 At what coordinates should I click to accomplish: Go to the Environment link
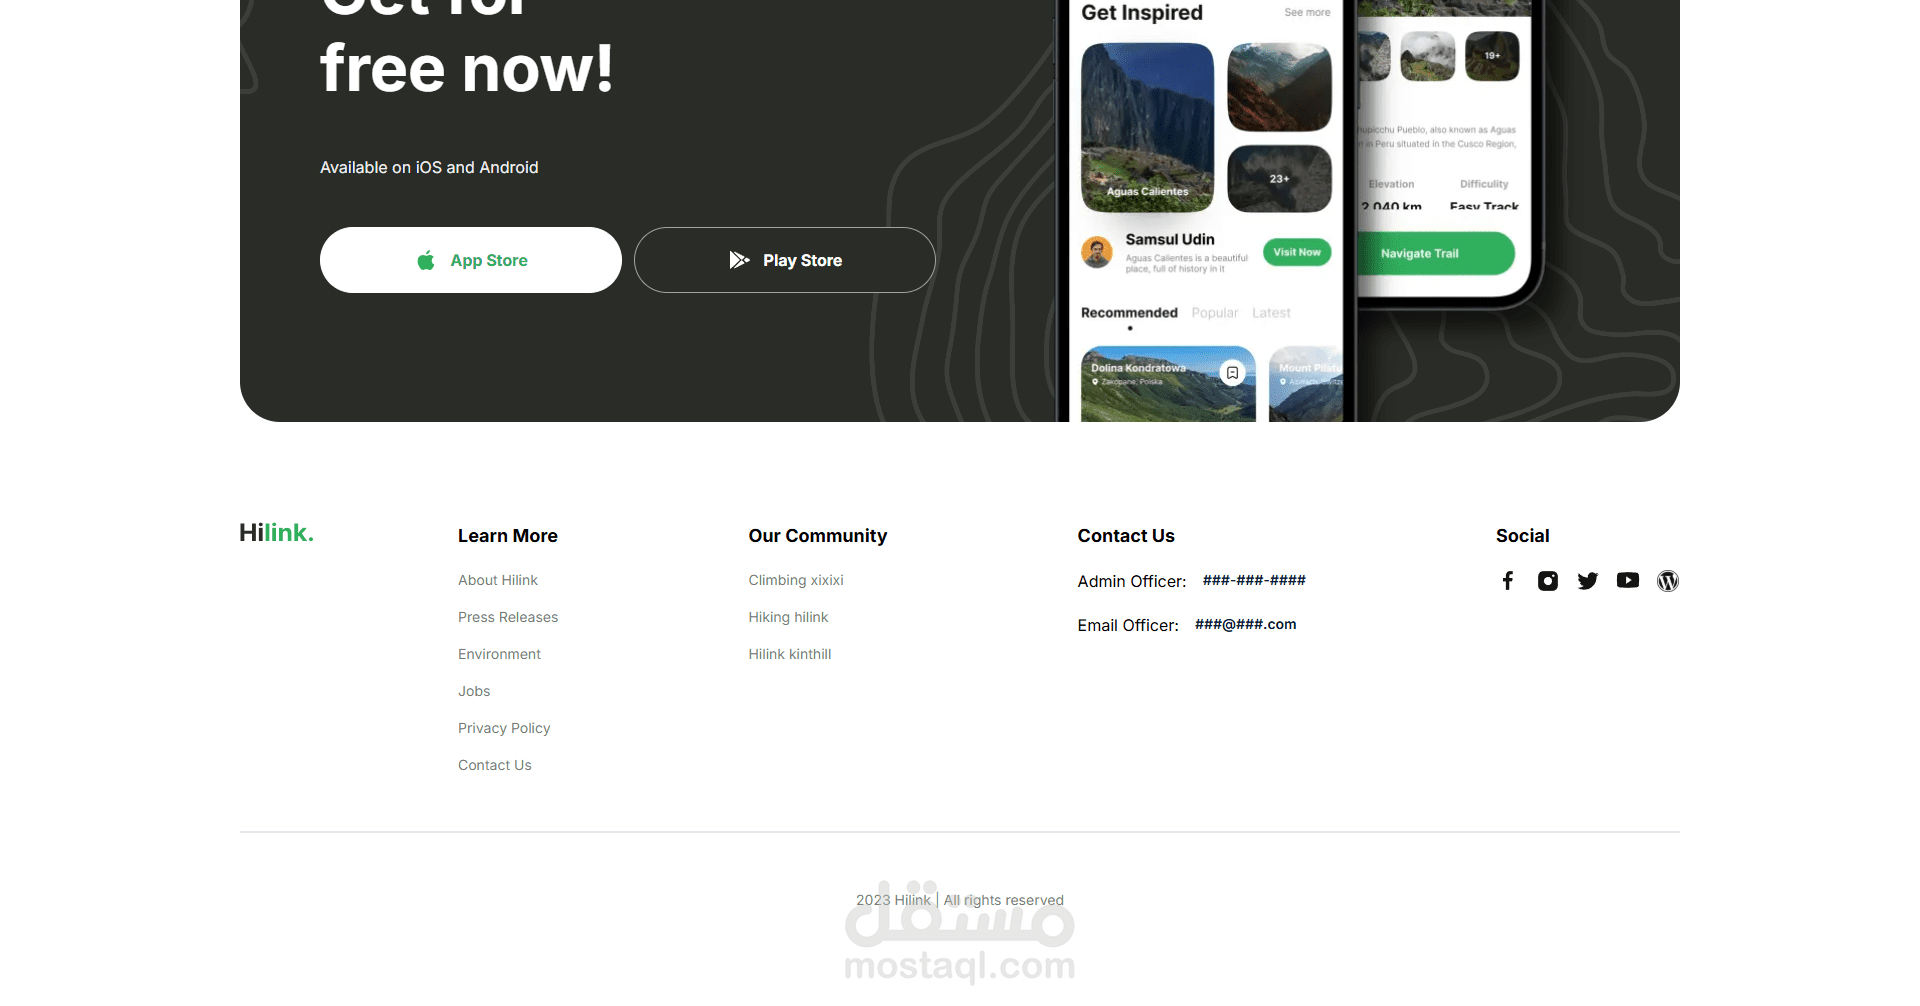[499, 654]
